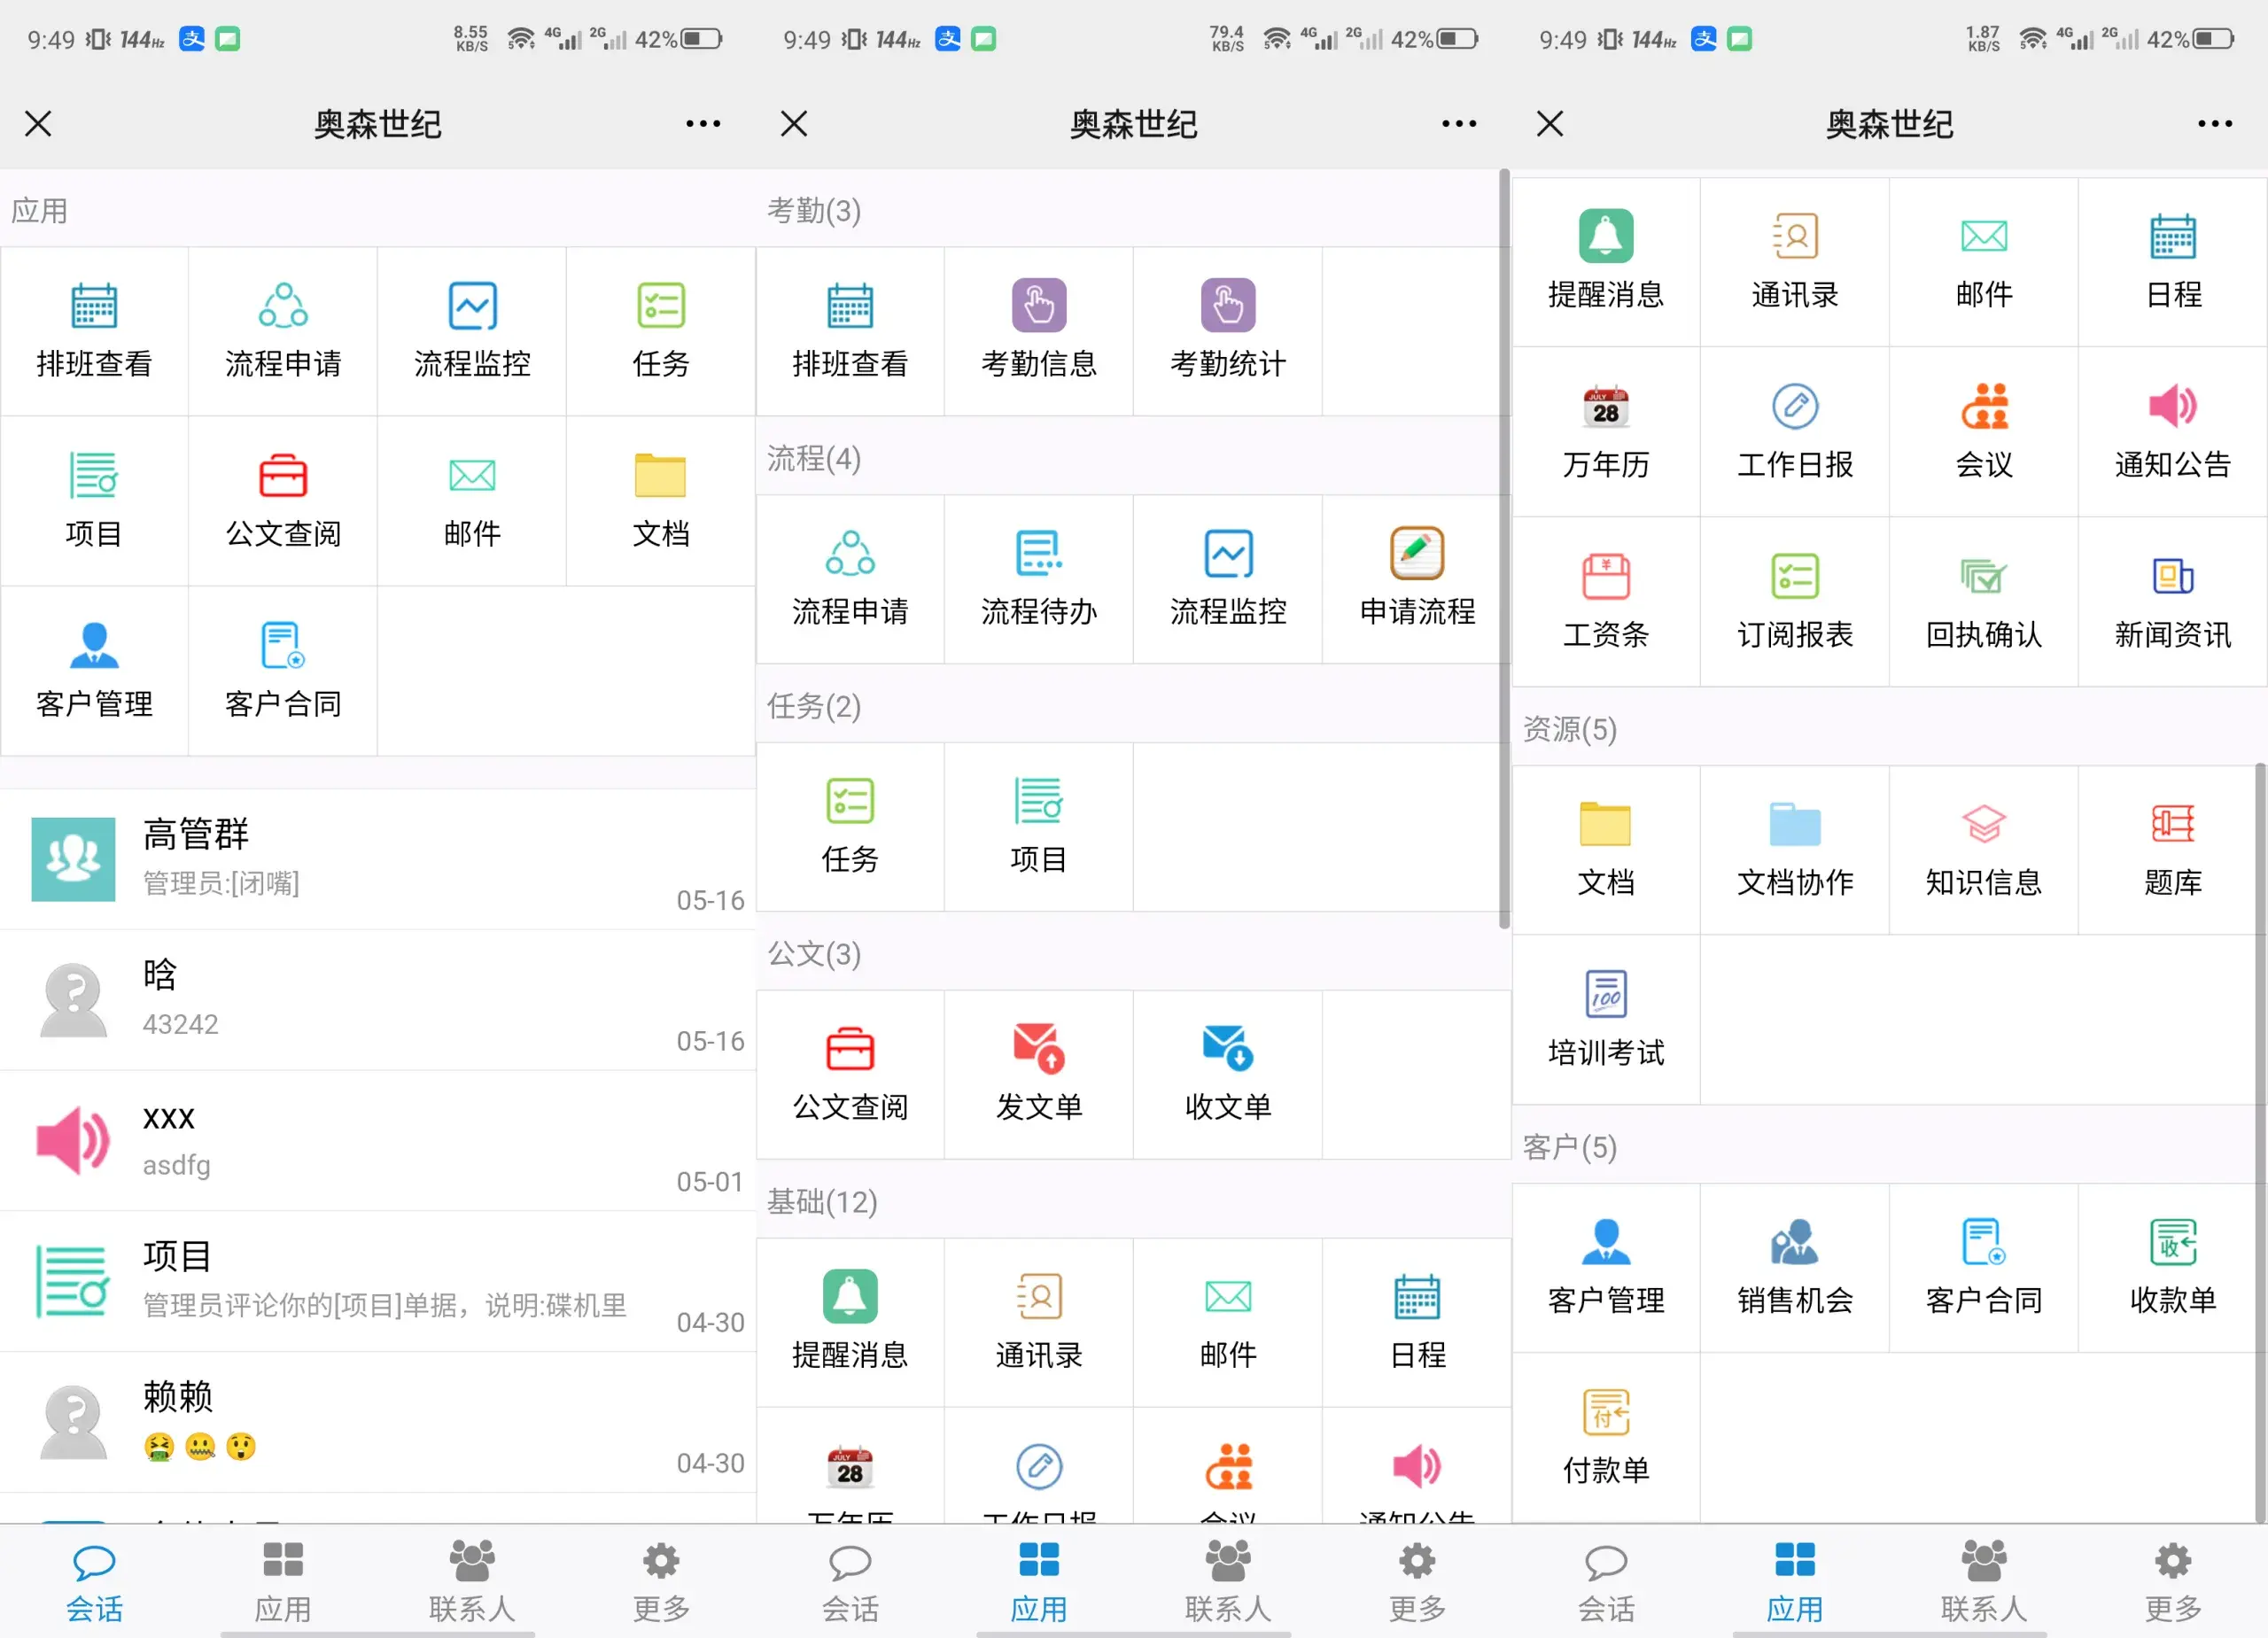
Task: Switch to 应用 tab in leftmost screen
Action: click(283, 1582)
